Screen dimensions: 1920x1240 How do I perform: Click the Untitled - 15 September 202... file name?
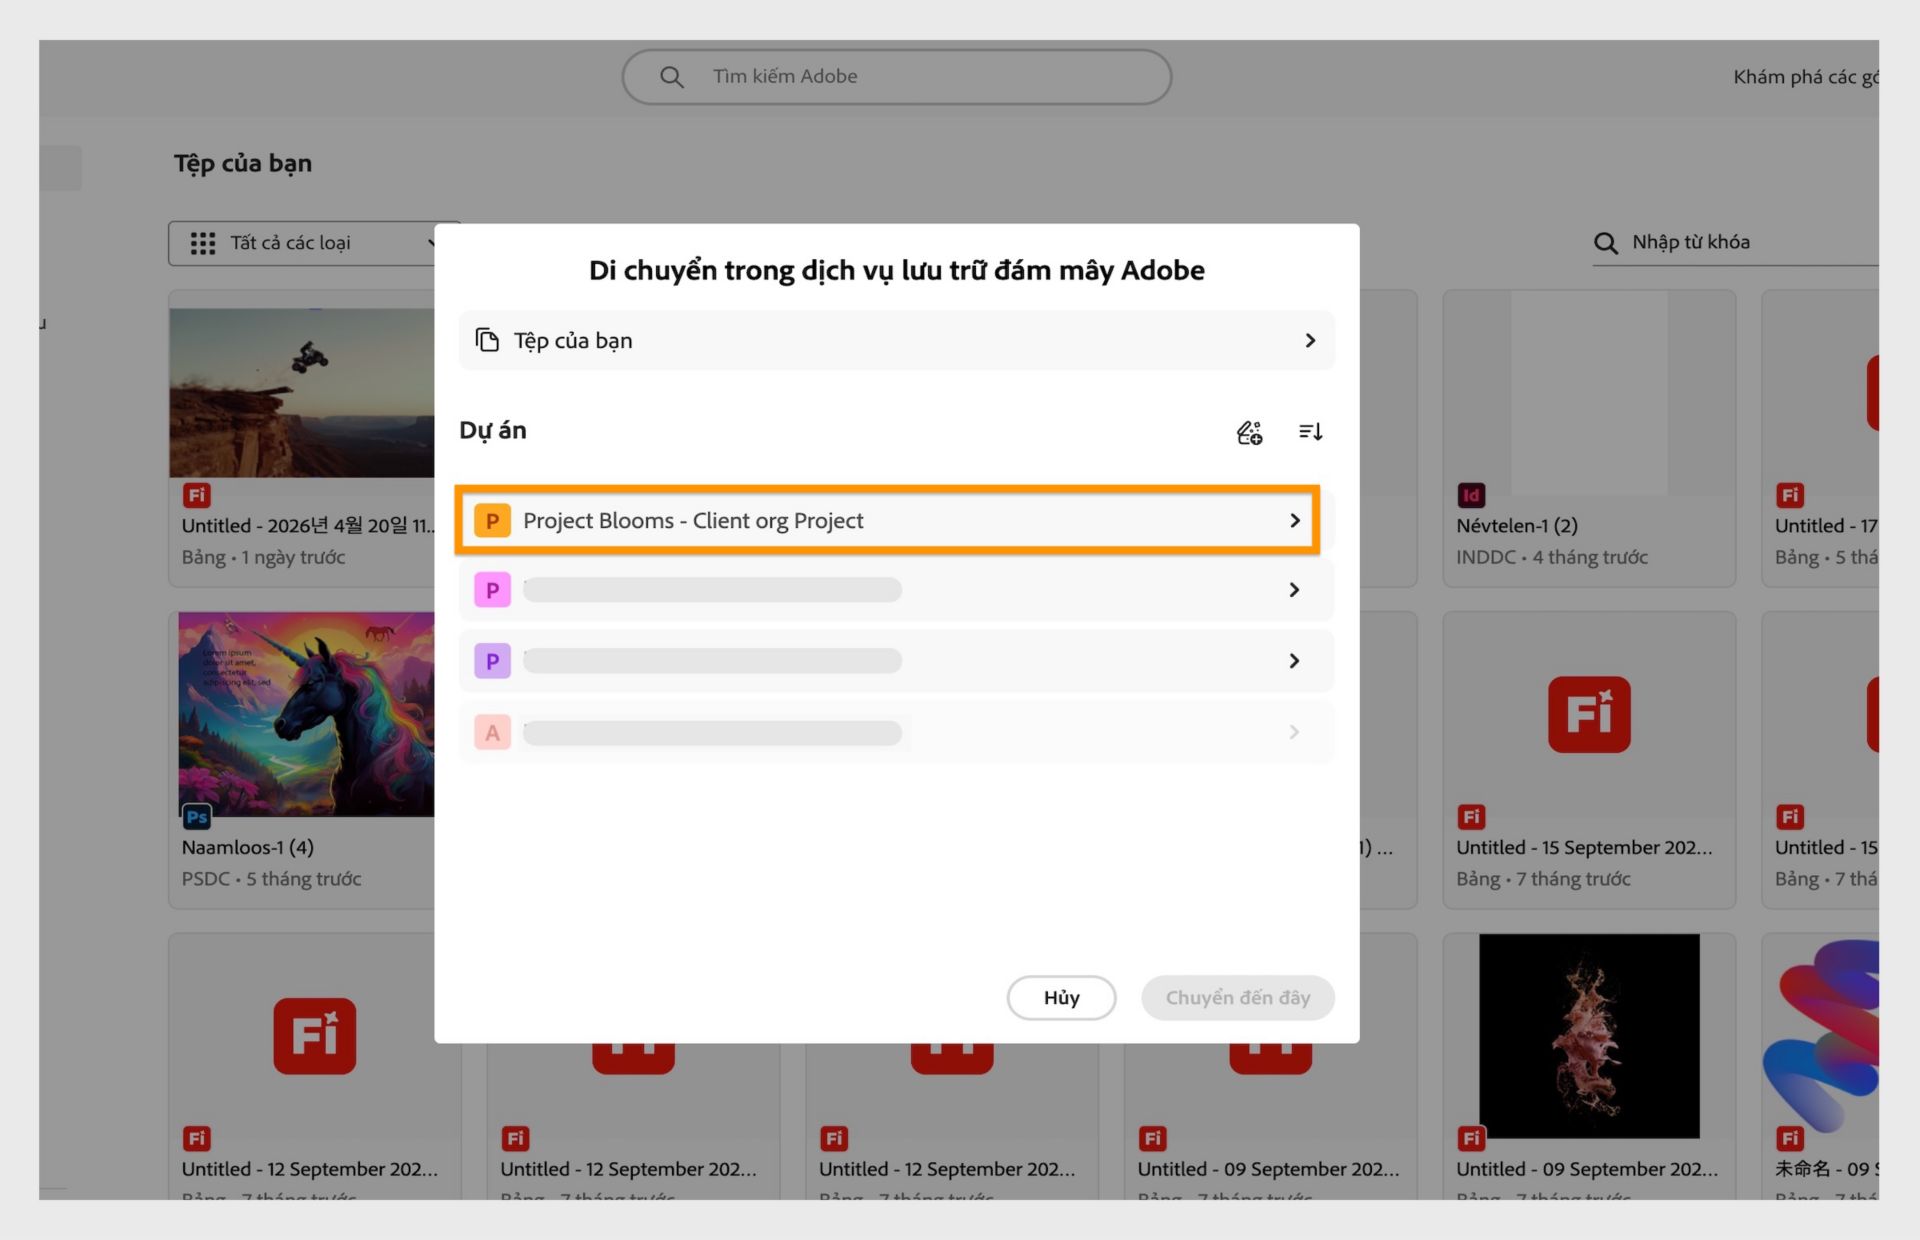(1584, 848)
